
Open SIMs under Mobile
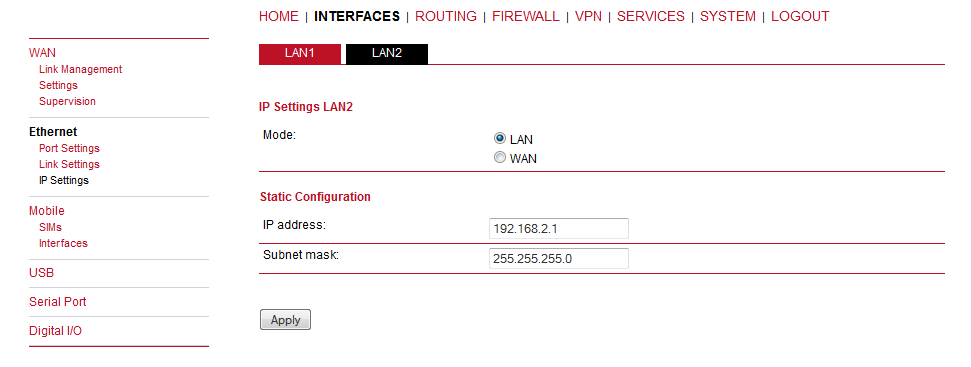point(50,227)
